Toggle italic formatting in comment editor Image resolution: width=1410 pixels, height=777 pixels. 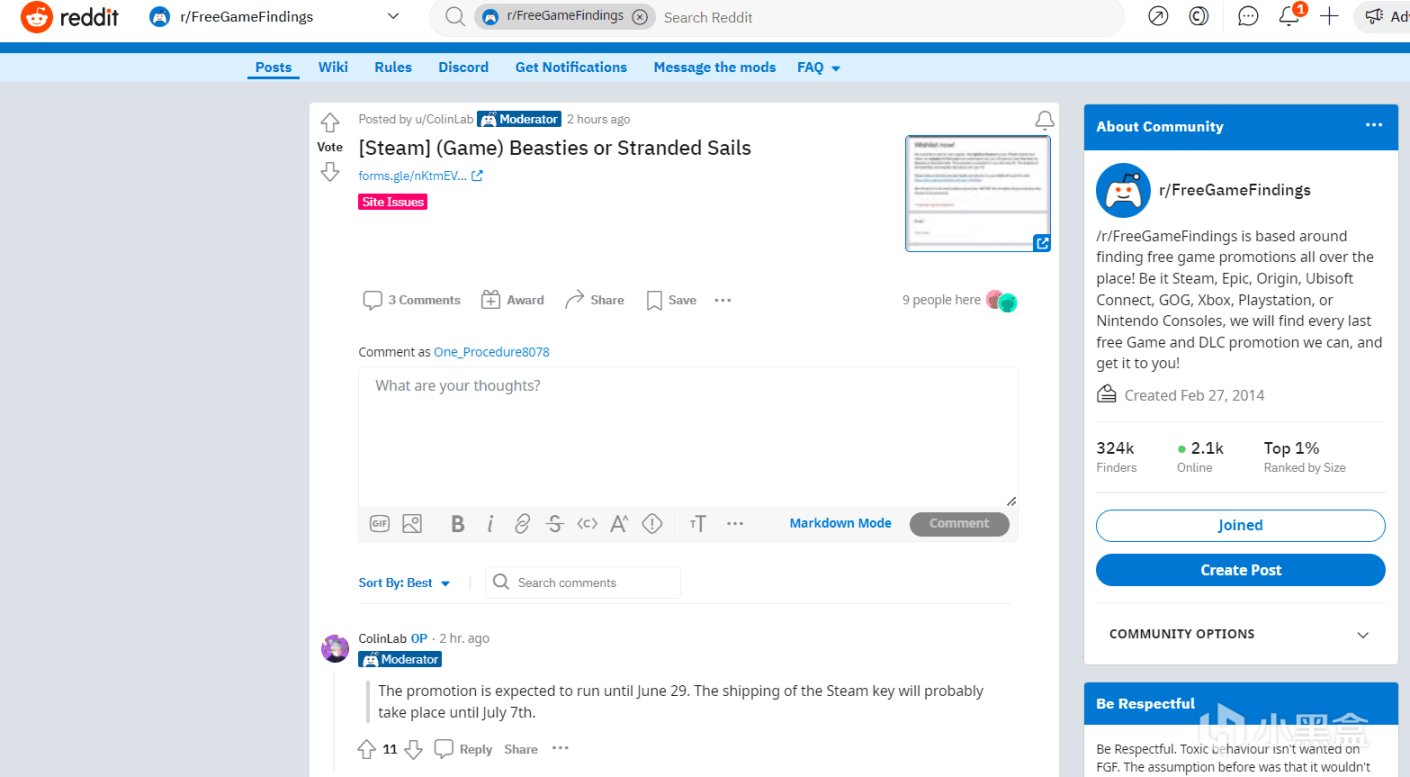pyautogui.click(x=490, y=524)
